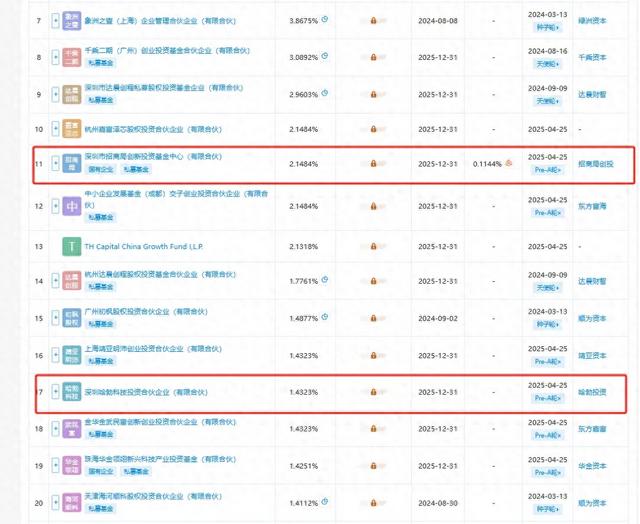Expand row 12 plus toggle

pos(56,206)
